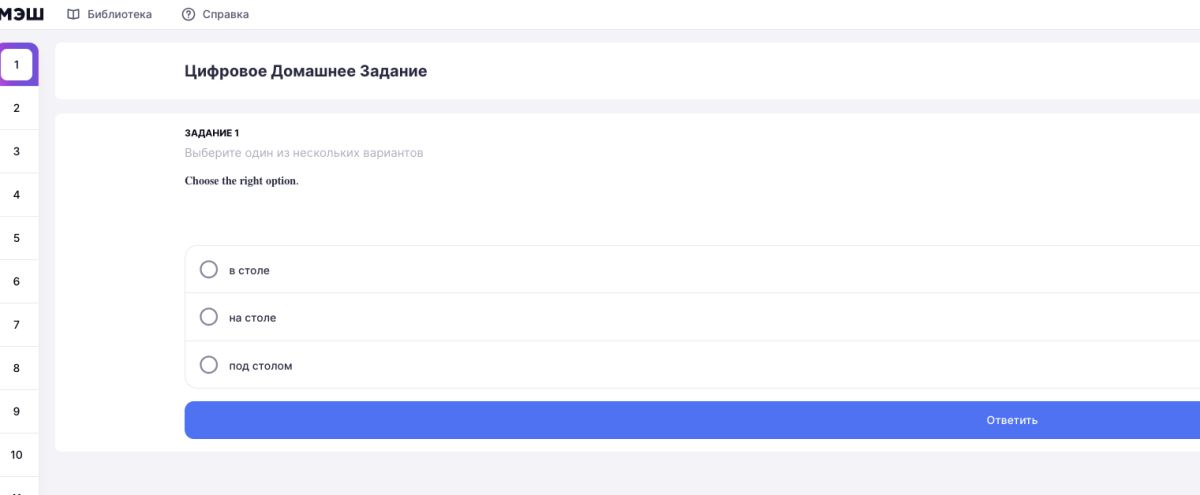The height and width of the screenshot is (495, 1200).
Task: Select the "под столом" radio option
Action: (x=209, y=365)
